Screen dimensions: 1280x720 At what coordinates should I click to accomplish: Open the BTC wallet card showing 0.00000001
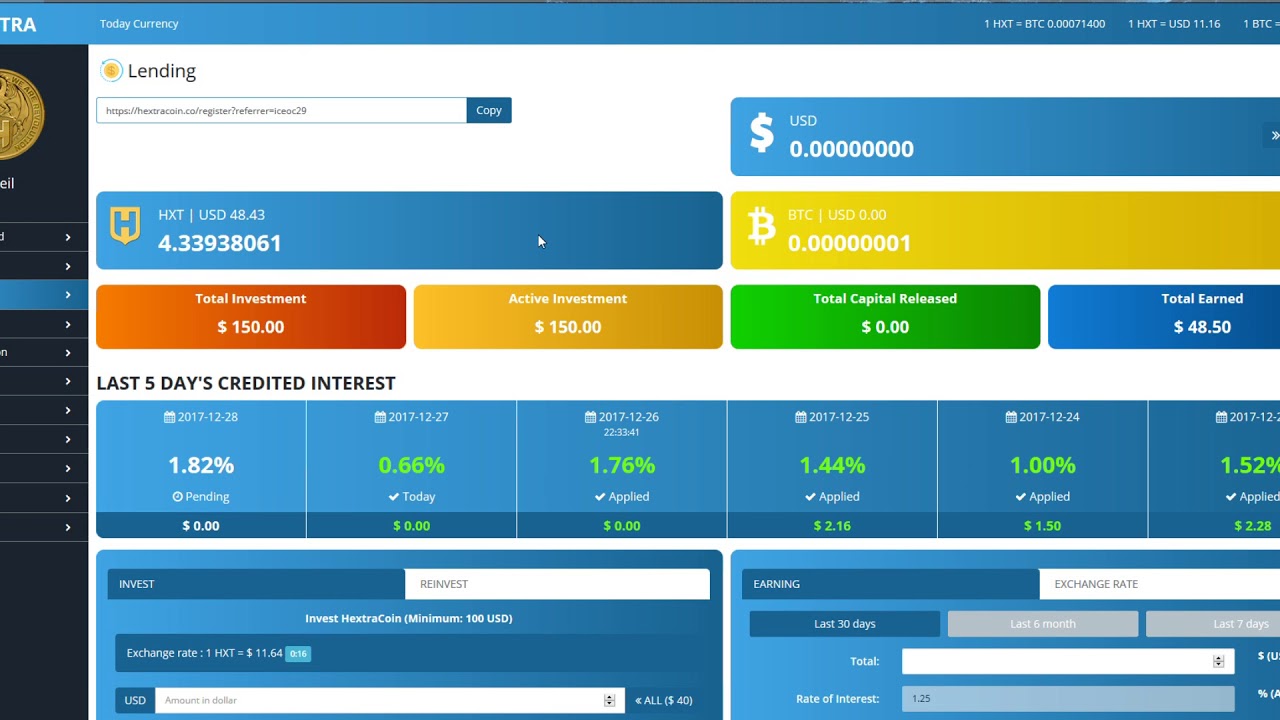click(1005, 230)
